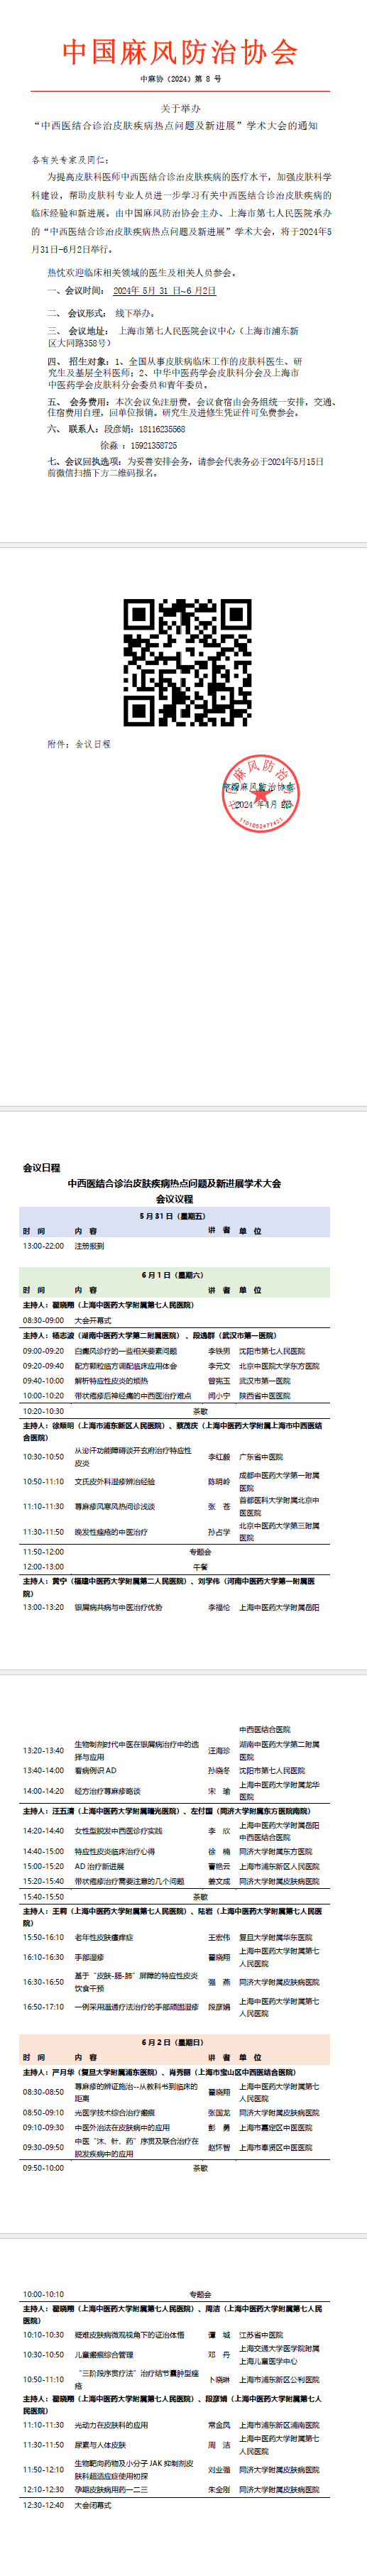Screen dimensions: 367x2576
Task: Click the title '中西医结合诊治皮肤疾病热点问题及新进展学术大会'
Action: [x=174, y=1183]
